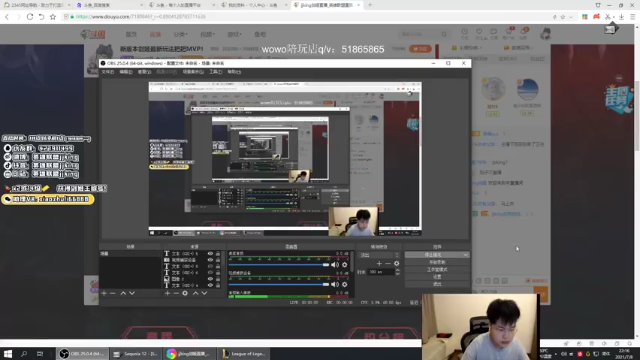
Task: Move source up in sources list
Action: 196,293
